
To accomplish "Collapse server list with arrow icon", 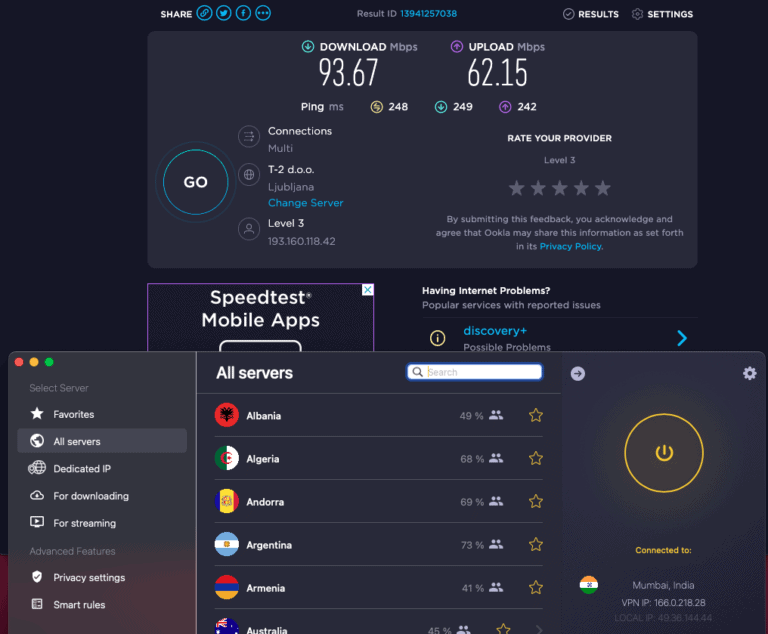I will [x=578, y=374].
